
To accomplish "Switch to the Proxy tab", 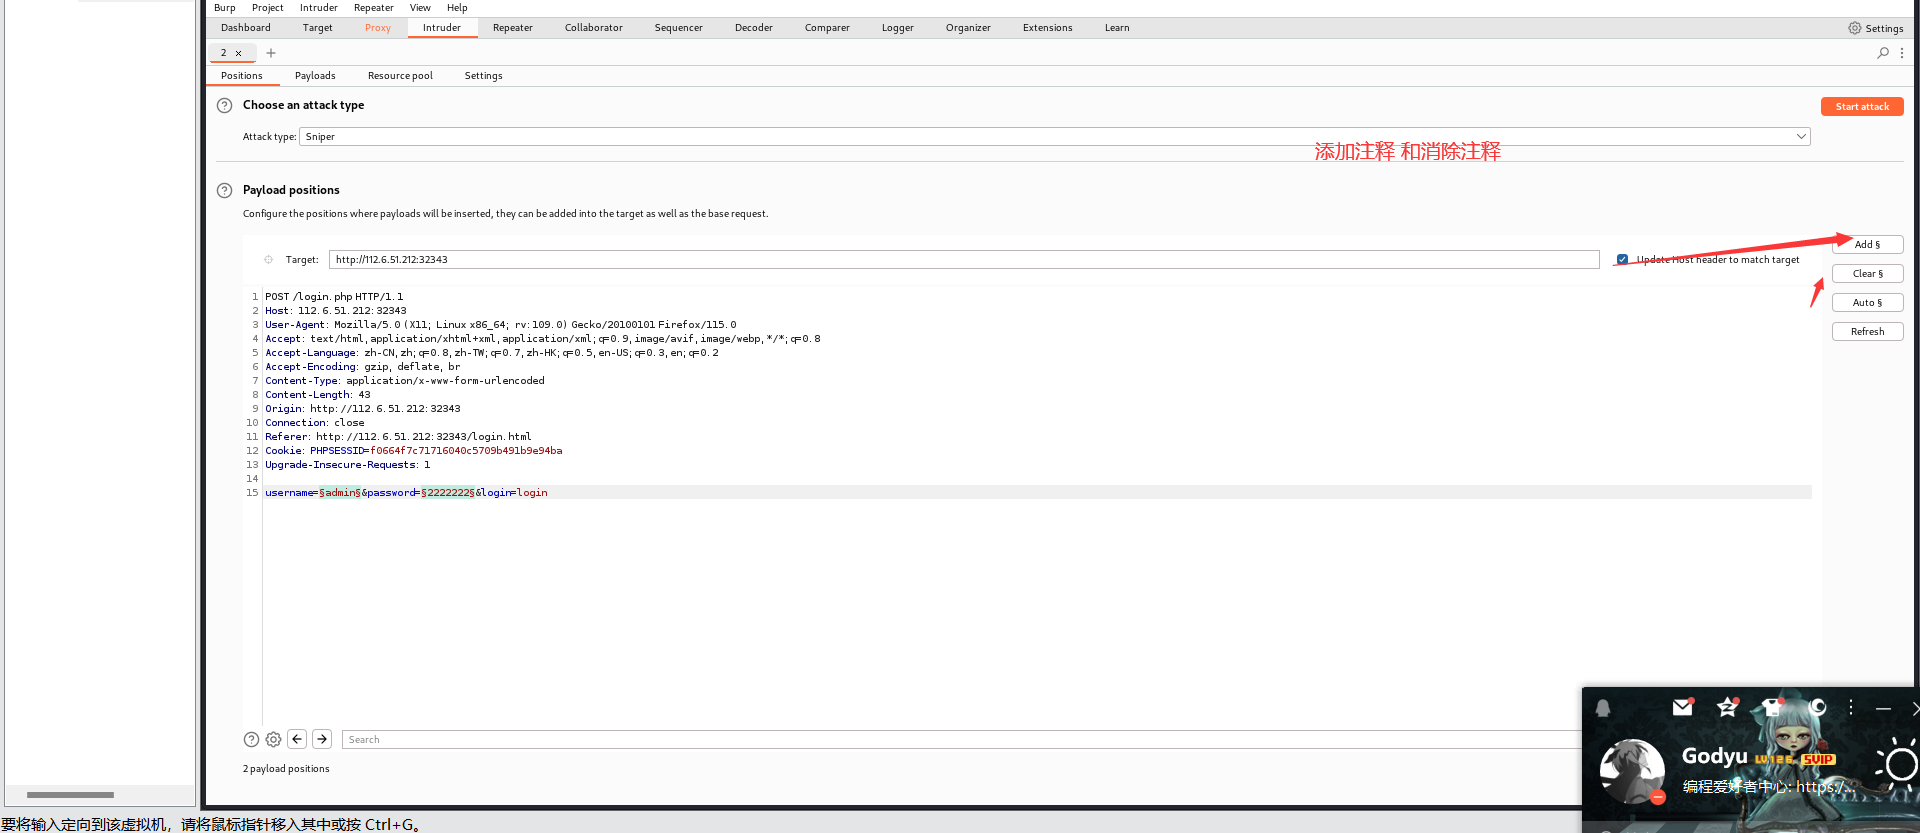I will 378,28.
